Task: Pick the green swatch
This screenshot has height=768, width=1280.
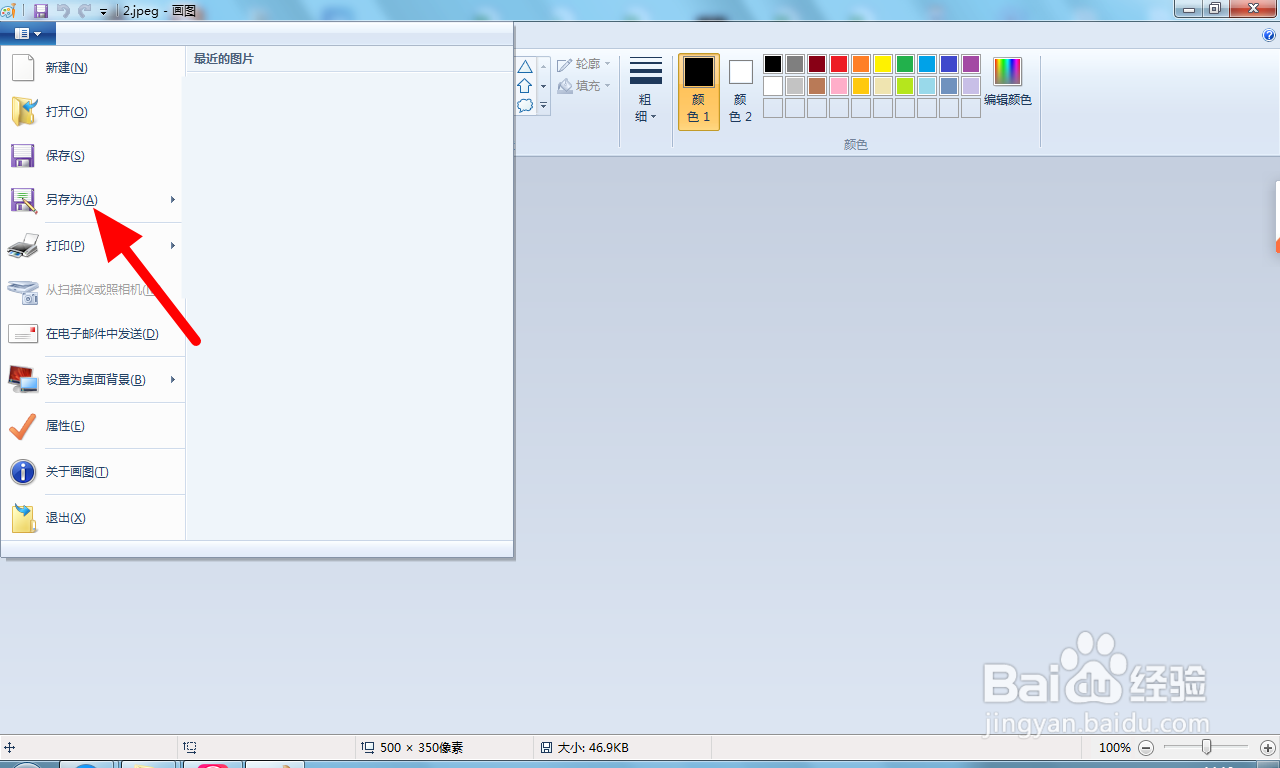Action: pos(905,64)
